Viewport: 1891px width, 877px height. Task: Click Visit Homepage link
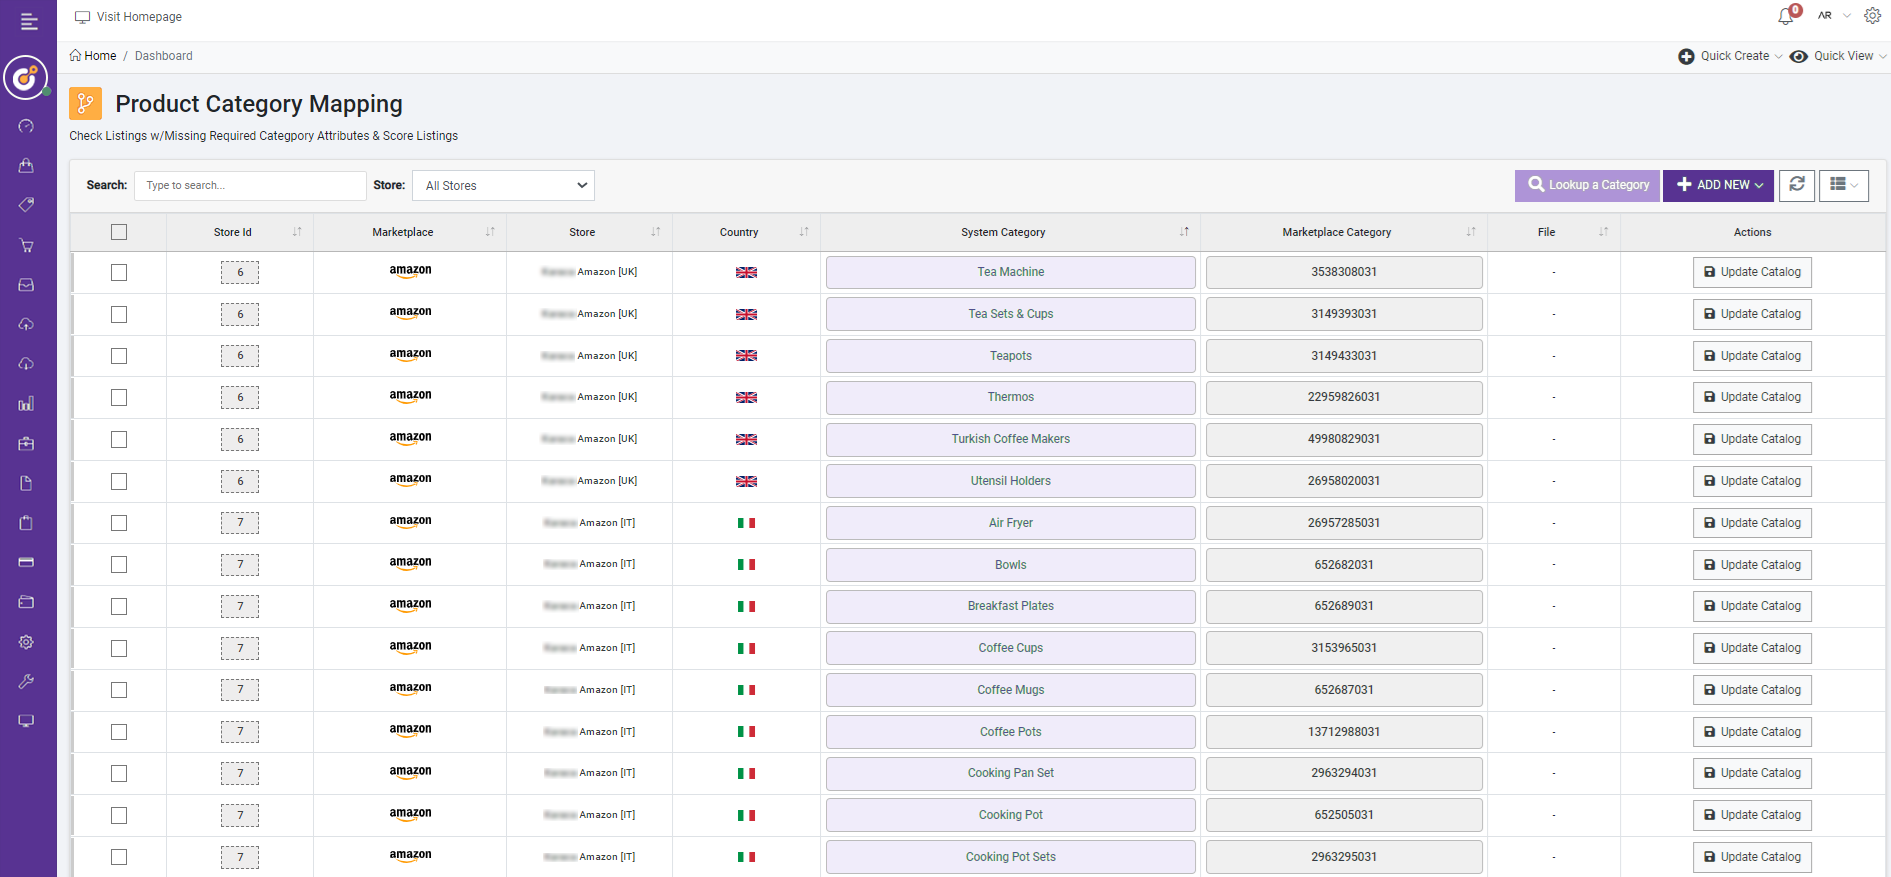(x=128, y=17)
